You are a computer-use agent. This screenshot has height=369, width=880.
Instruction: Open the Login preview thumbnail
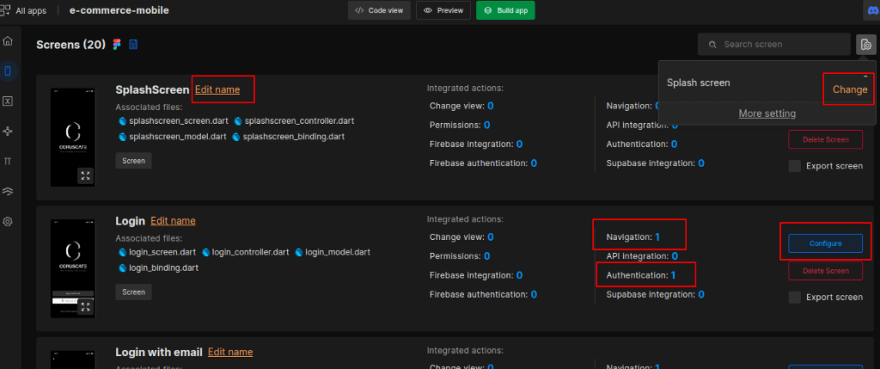(x=73, y=268)
